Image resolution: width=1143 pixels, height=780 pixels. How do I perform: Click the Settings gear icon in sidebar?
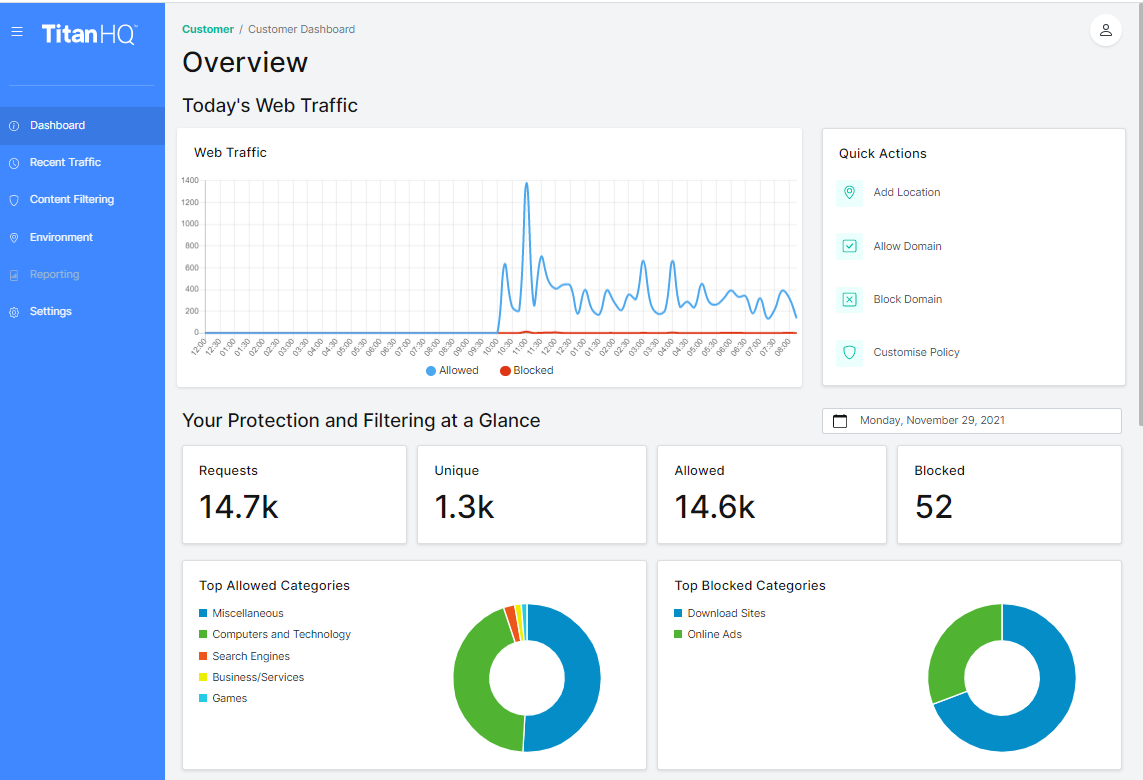tap(14, 312)
